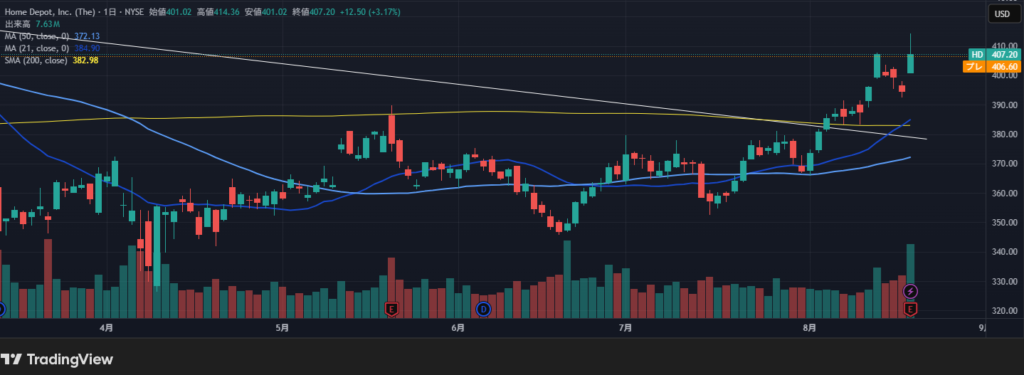This screenshot has width=1024, height=375.
Task: Click the 出来高 7.63M volume legend
Action: coord(33,24)
